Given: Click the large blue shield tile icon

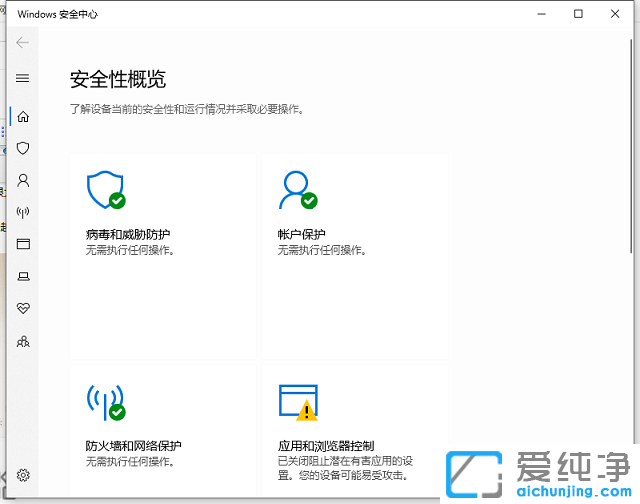Looking at the screenshot, I should 104,187.
